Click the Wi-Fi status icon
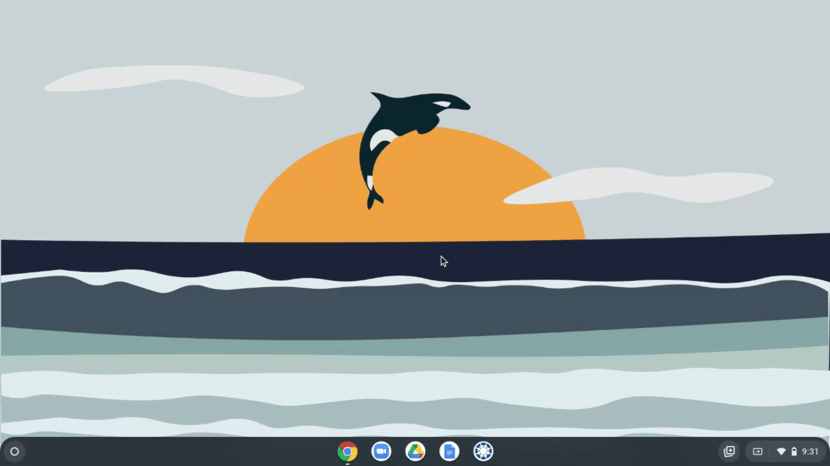830x466 pixels. pyautogui.click(x=781, y=452)
